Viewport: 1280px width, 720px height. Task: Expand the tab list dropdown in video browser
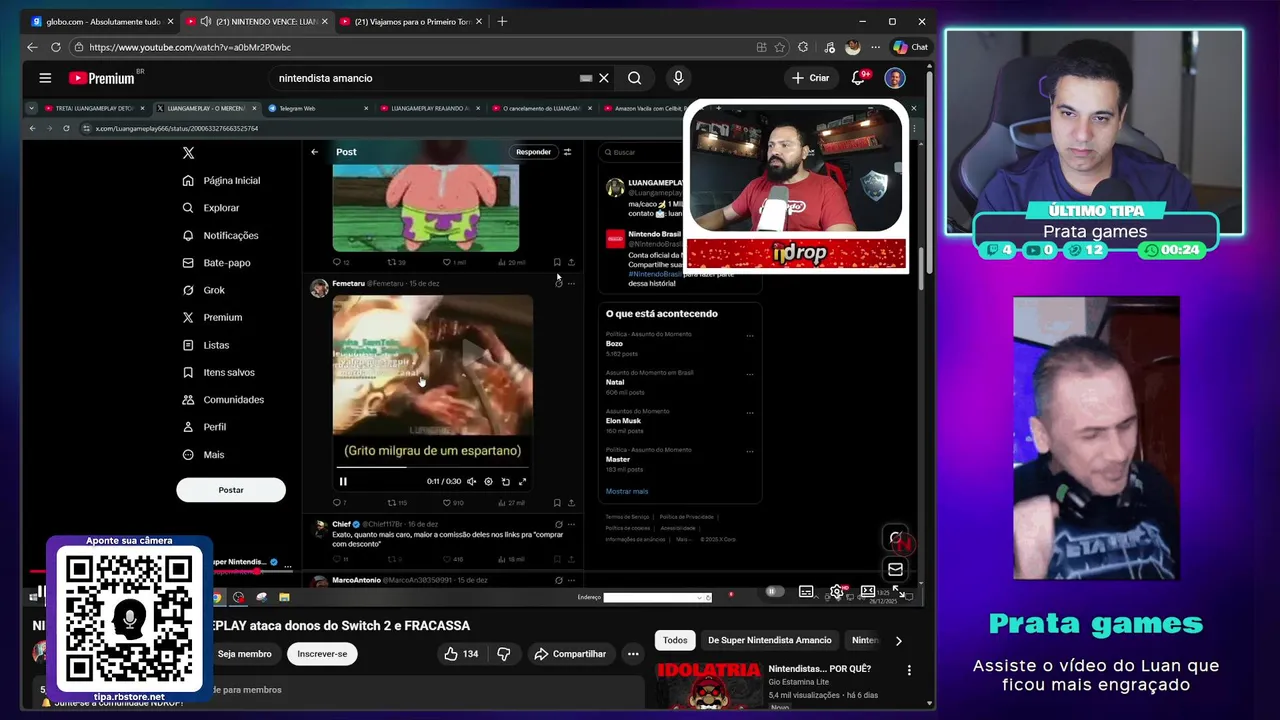[x=32, y=108]
